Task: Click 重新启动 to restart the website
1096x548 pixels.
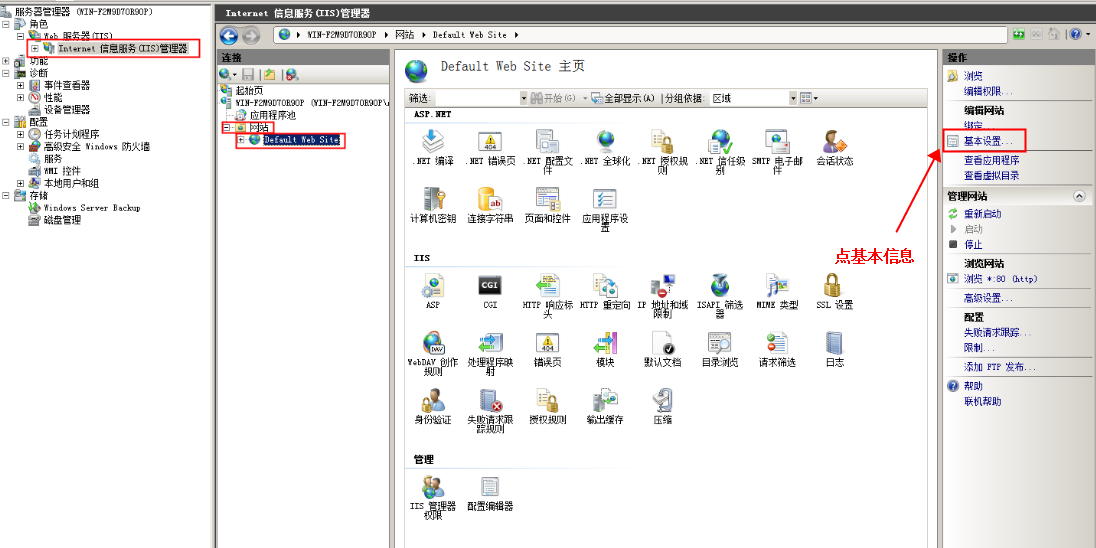Action: coord(982,214)
